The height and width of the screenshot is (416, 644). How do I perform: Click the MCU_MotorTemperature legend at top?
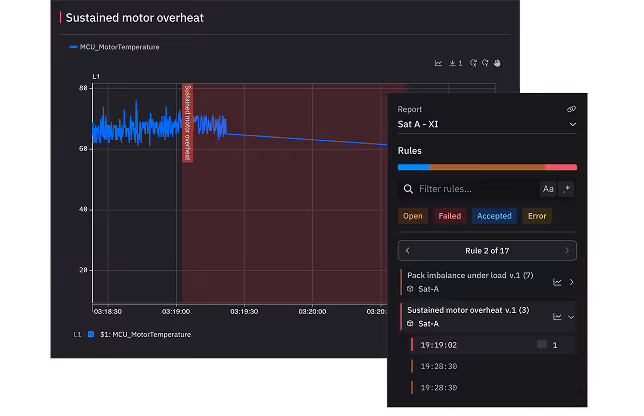click(114, 47)
